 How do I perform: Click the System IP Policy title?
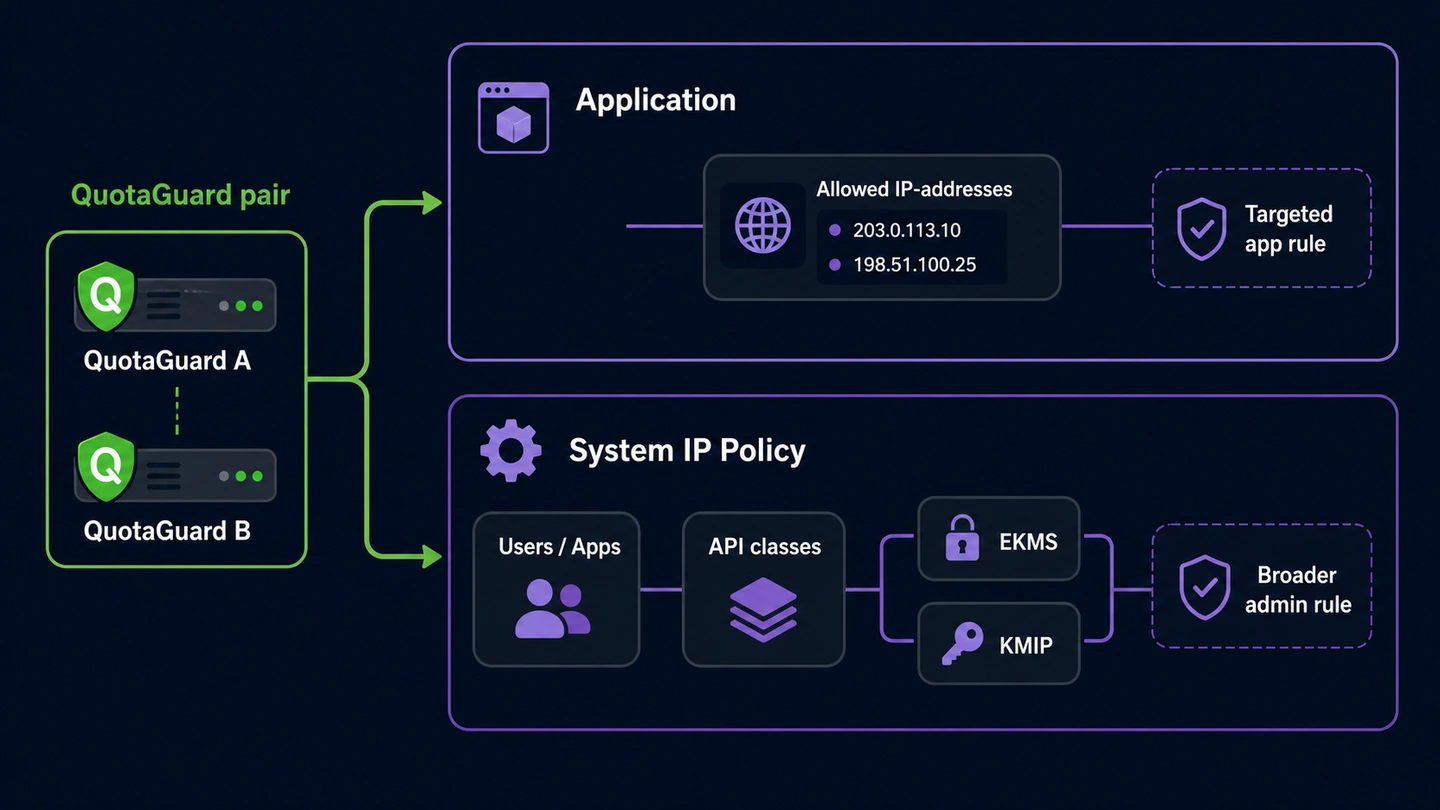(x=687, y=450)
